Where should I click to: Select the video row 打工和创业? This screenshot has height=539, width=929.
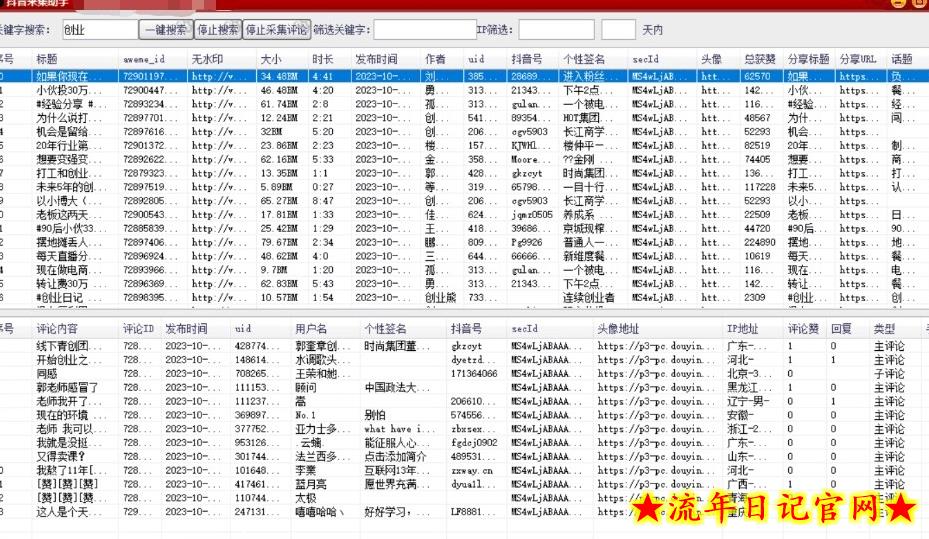[462, 173]
